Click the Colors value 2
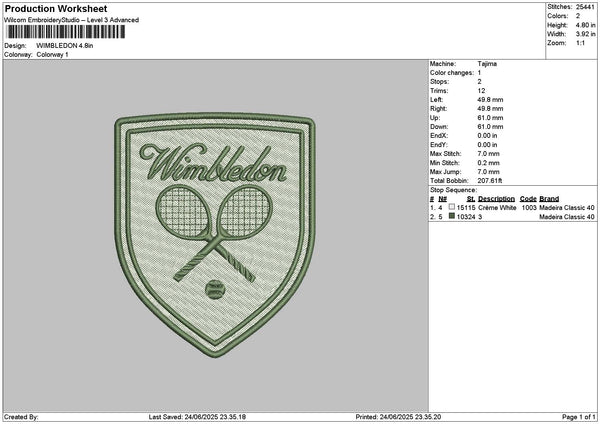Viewport: 600px width, 424px height. [x=578, y=16]
